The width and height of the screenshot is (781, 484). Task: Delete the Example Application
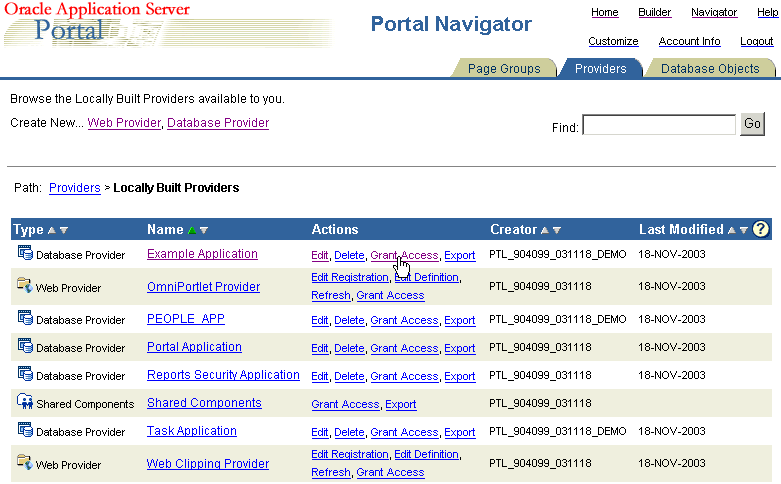point(349,255)
